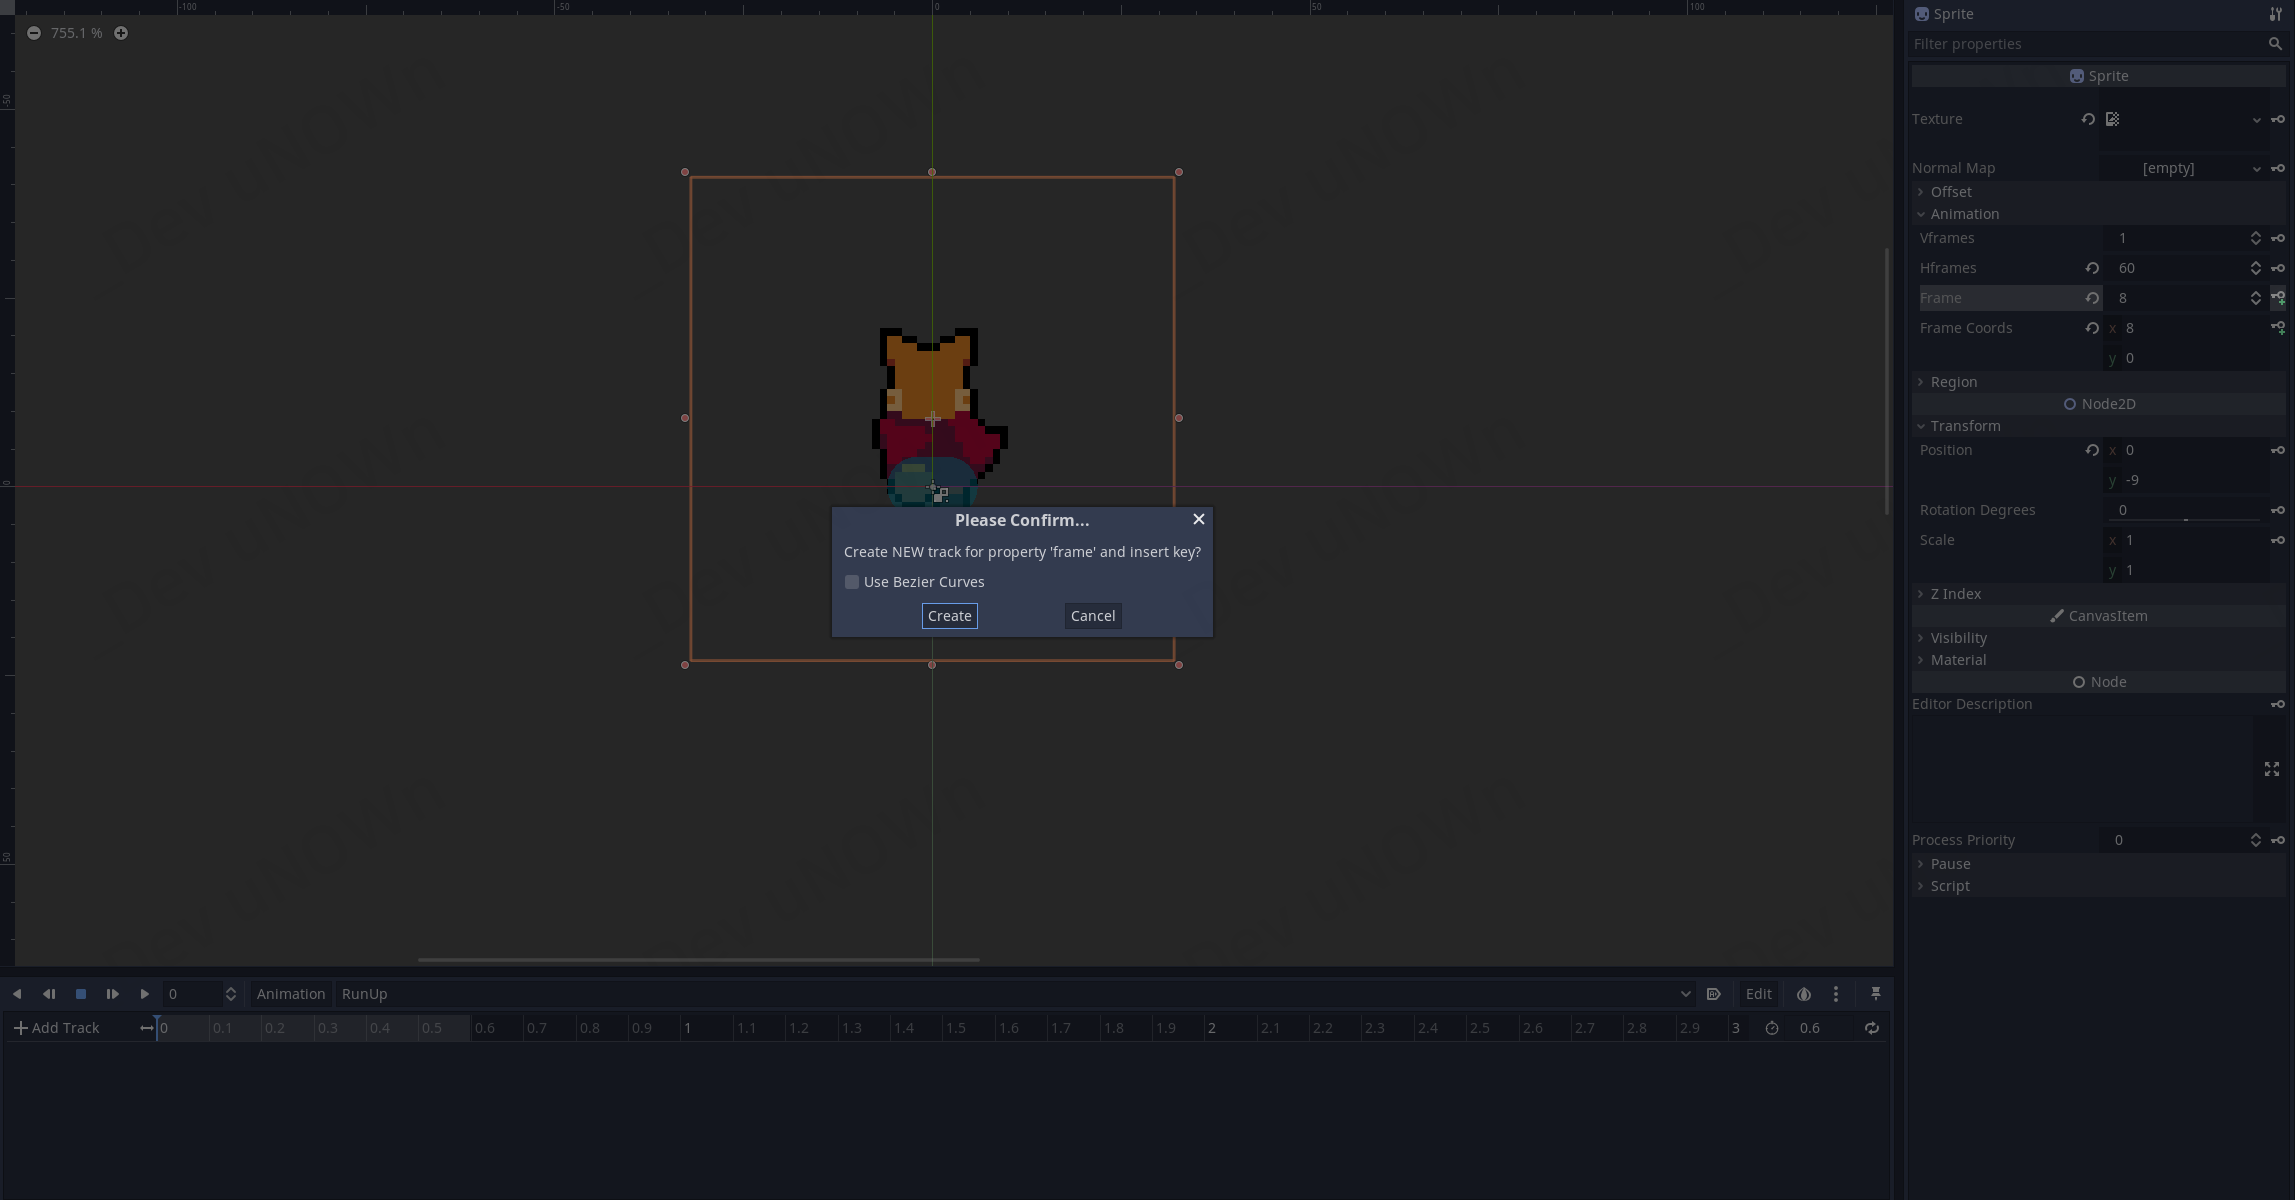The image size is (2295, 1200).
Task: Zoom out the canvas with minus icon
Action: (34, 33)
